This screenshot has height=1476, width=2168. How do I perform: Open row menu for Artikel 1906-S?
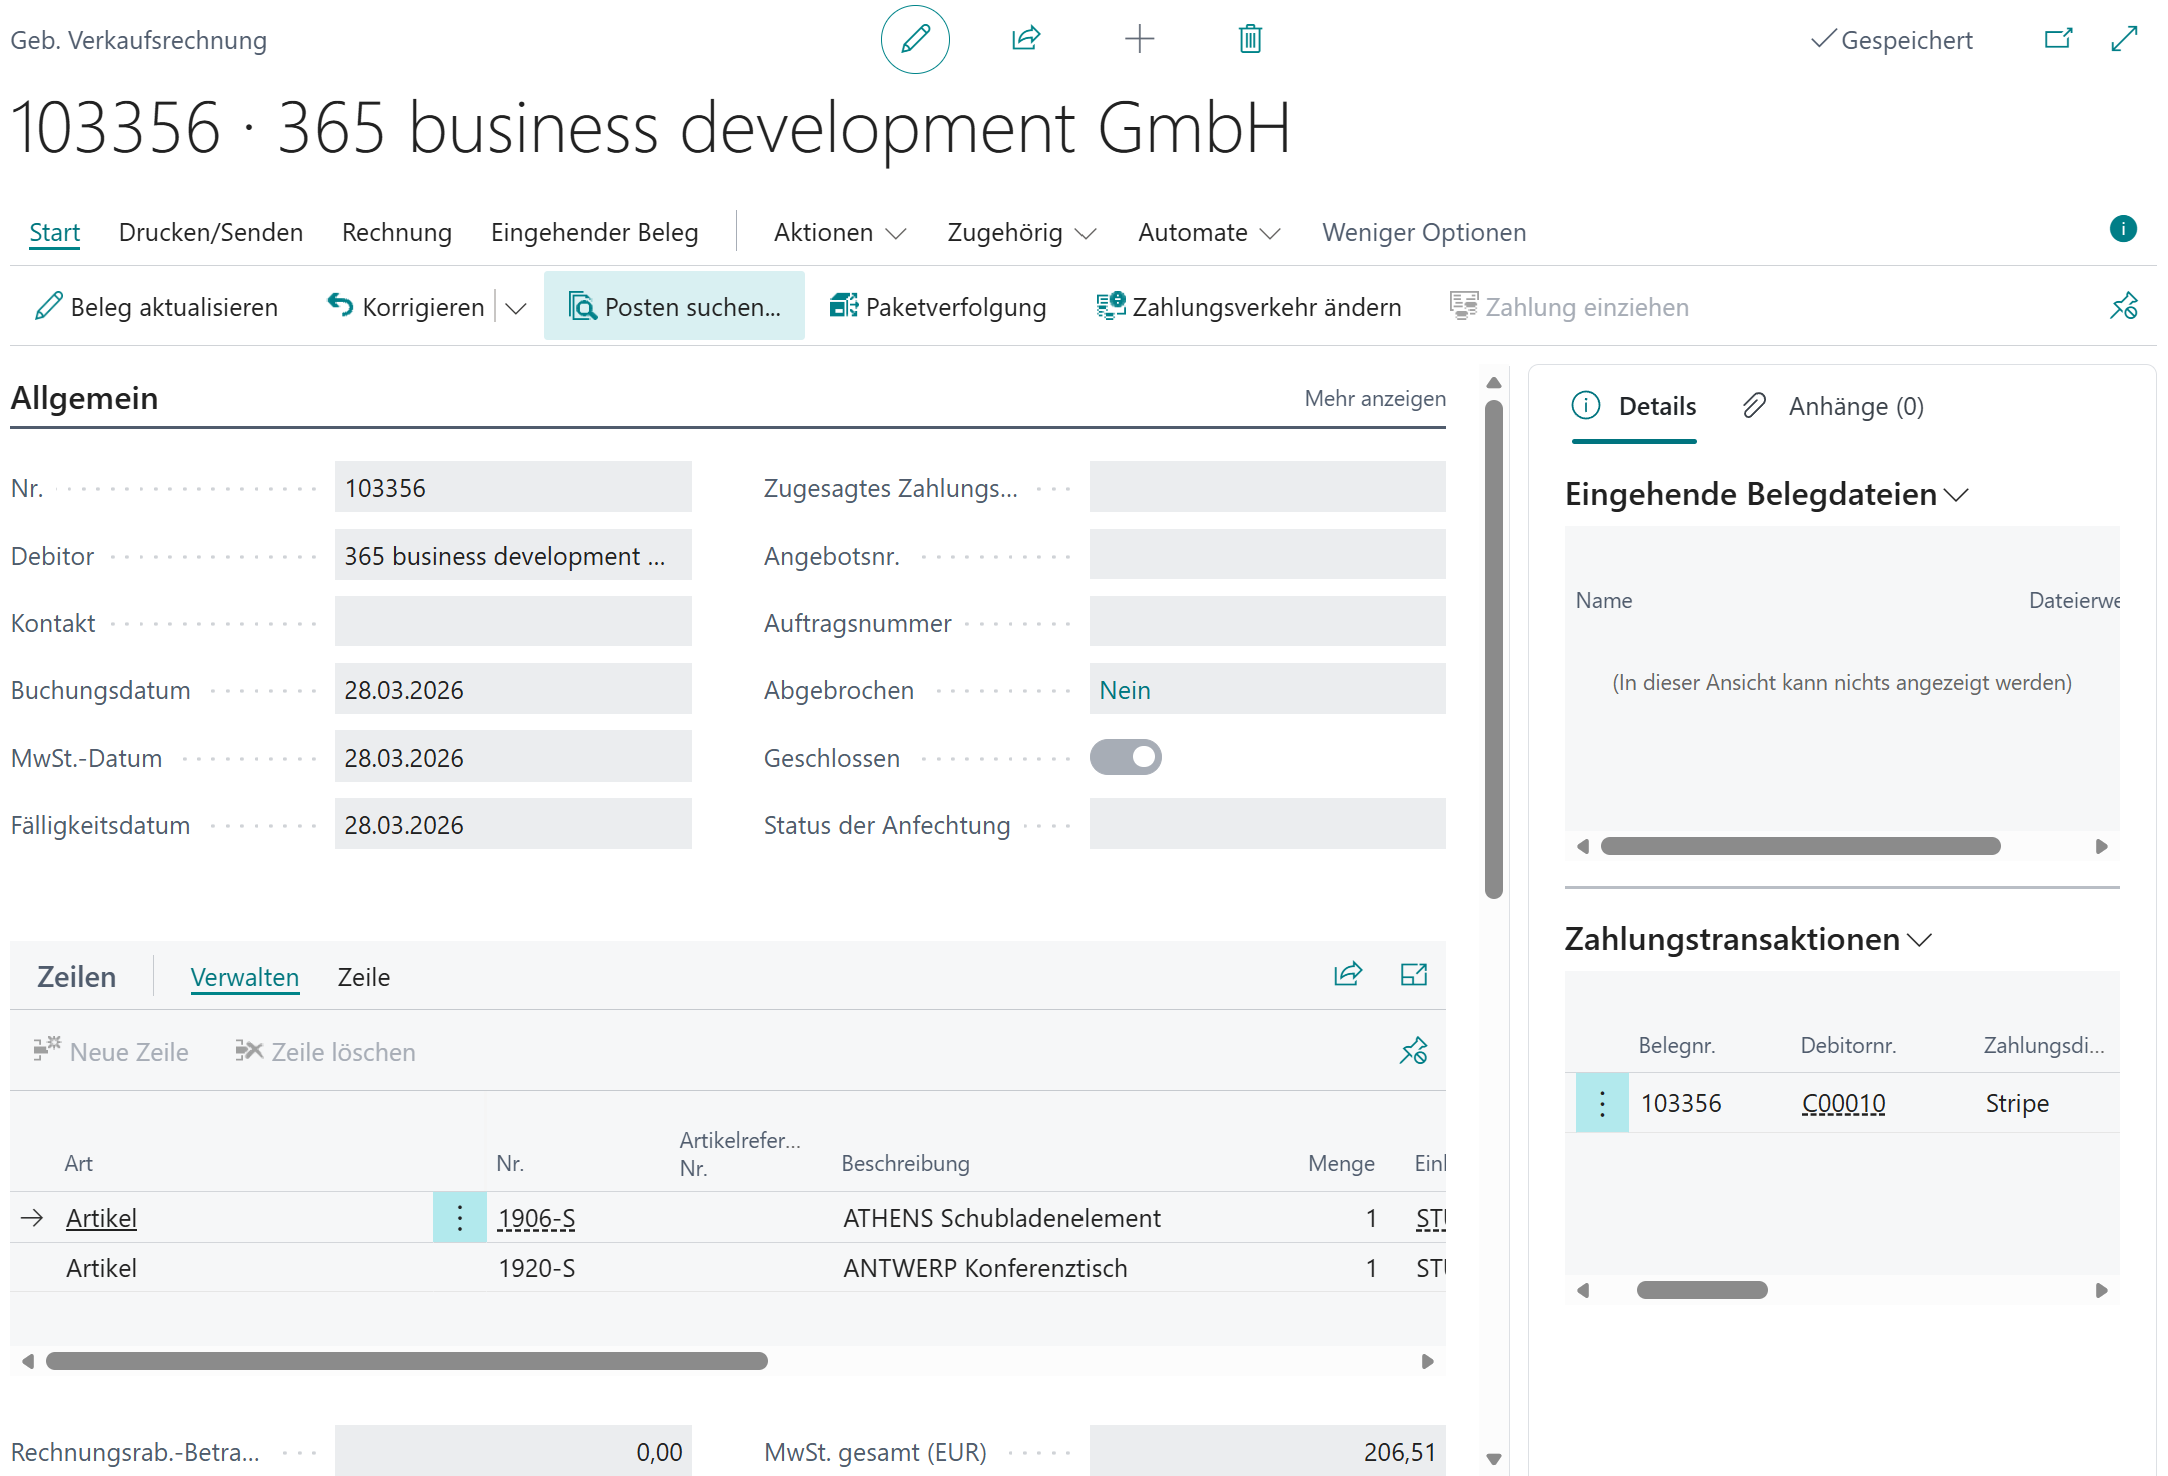[x=459, y=1218]
